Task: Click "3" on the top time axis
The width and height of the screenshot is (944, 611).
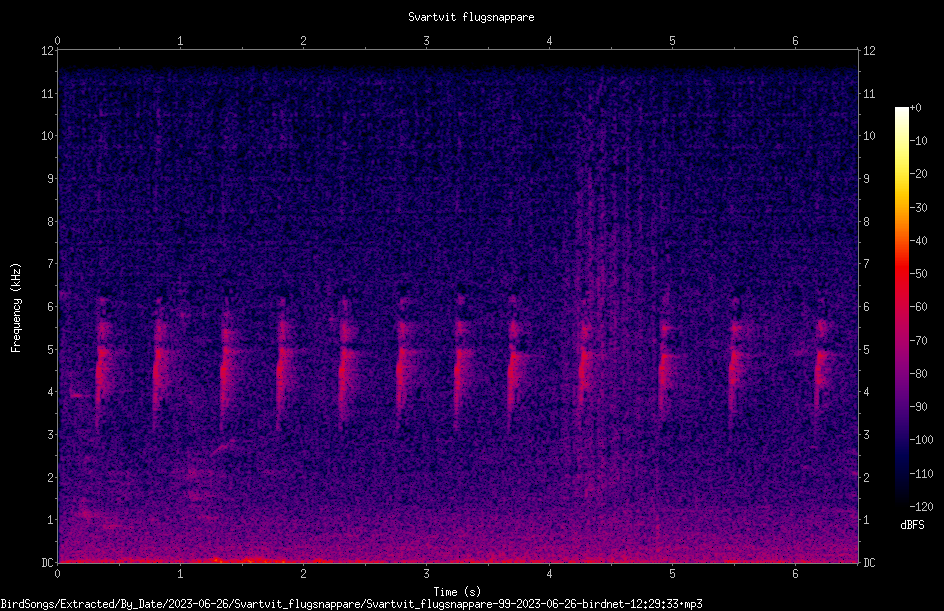Action: [x=426, y=41]
